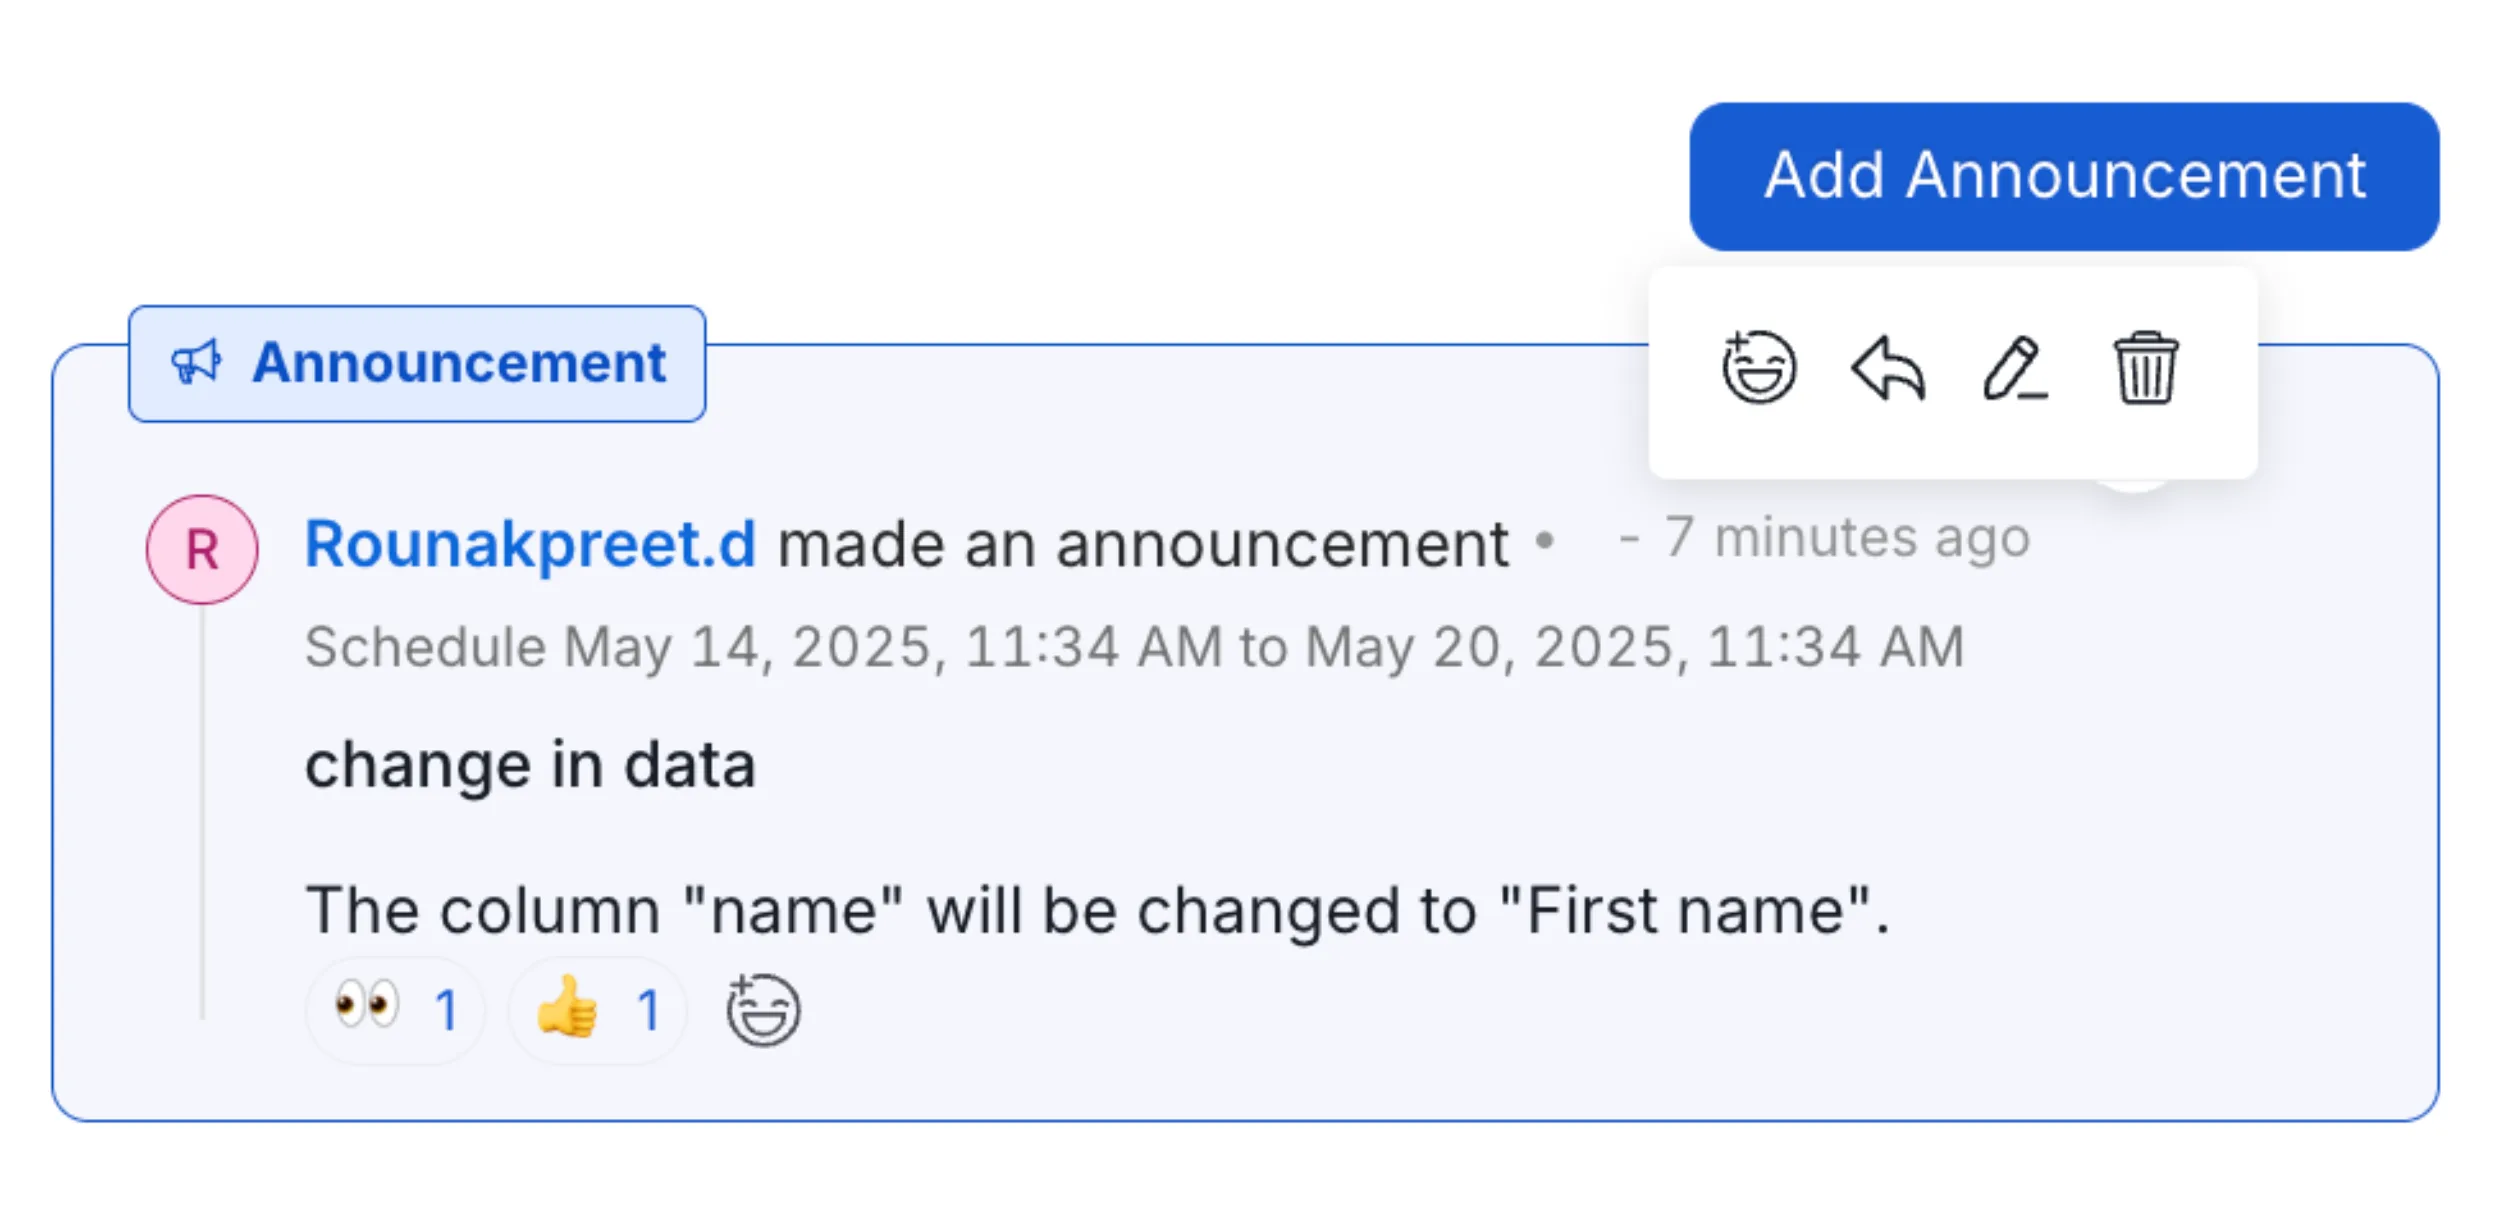Open the reaction picker in the hover toolbar
The width and height of the screenshot is (2504, 1230).
click(x=1759, y=368)
